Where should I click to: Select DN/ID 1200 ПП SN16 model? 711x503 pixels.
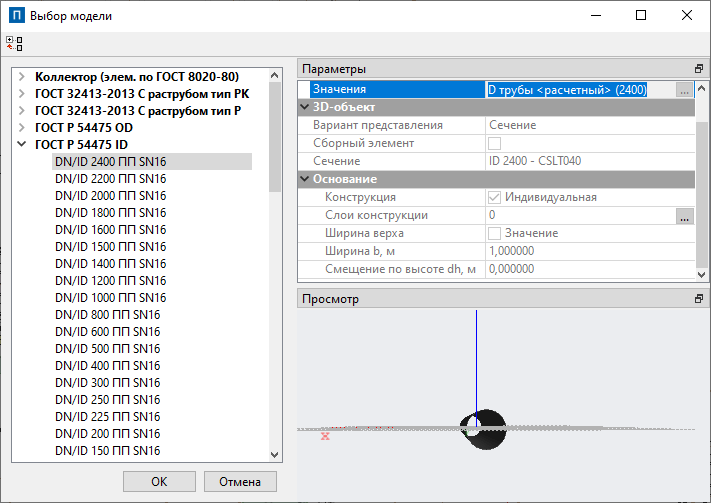click(x=111, y=281)
